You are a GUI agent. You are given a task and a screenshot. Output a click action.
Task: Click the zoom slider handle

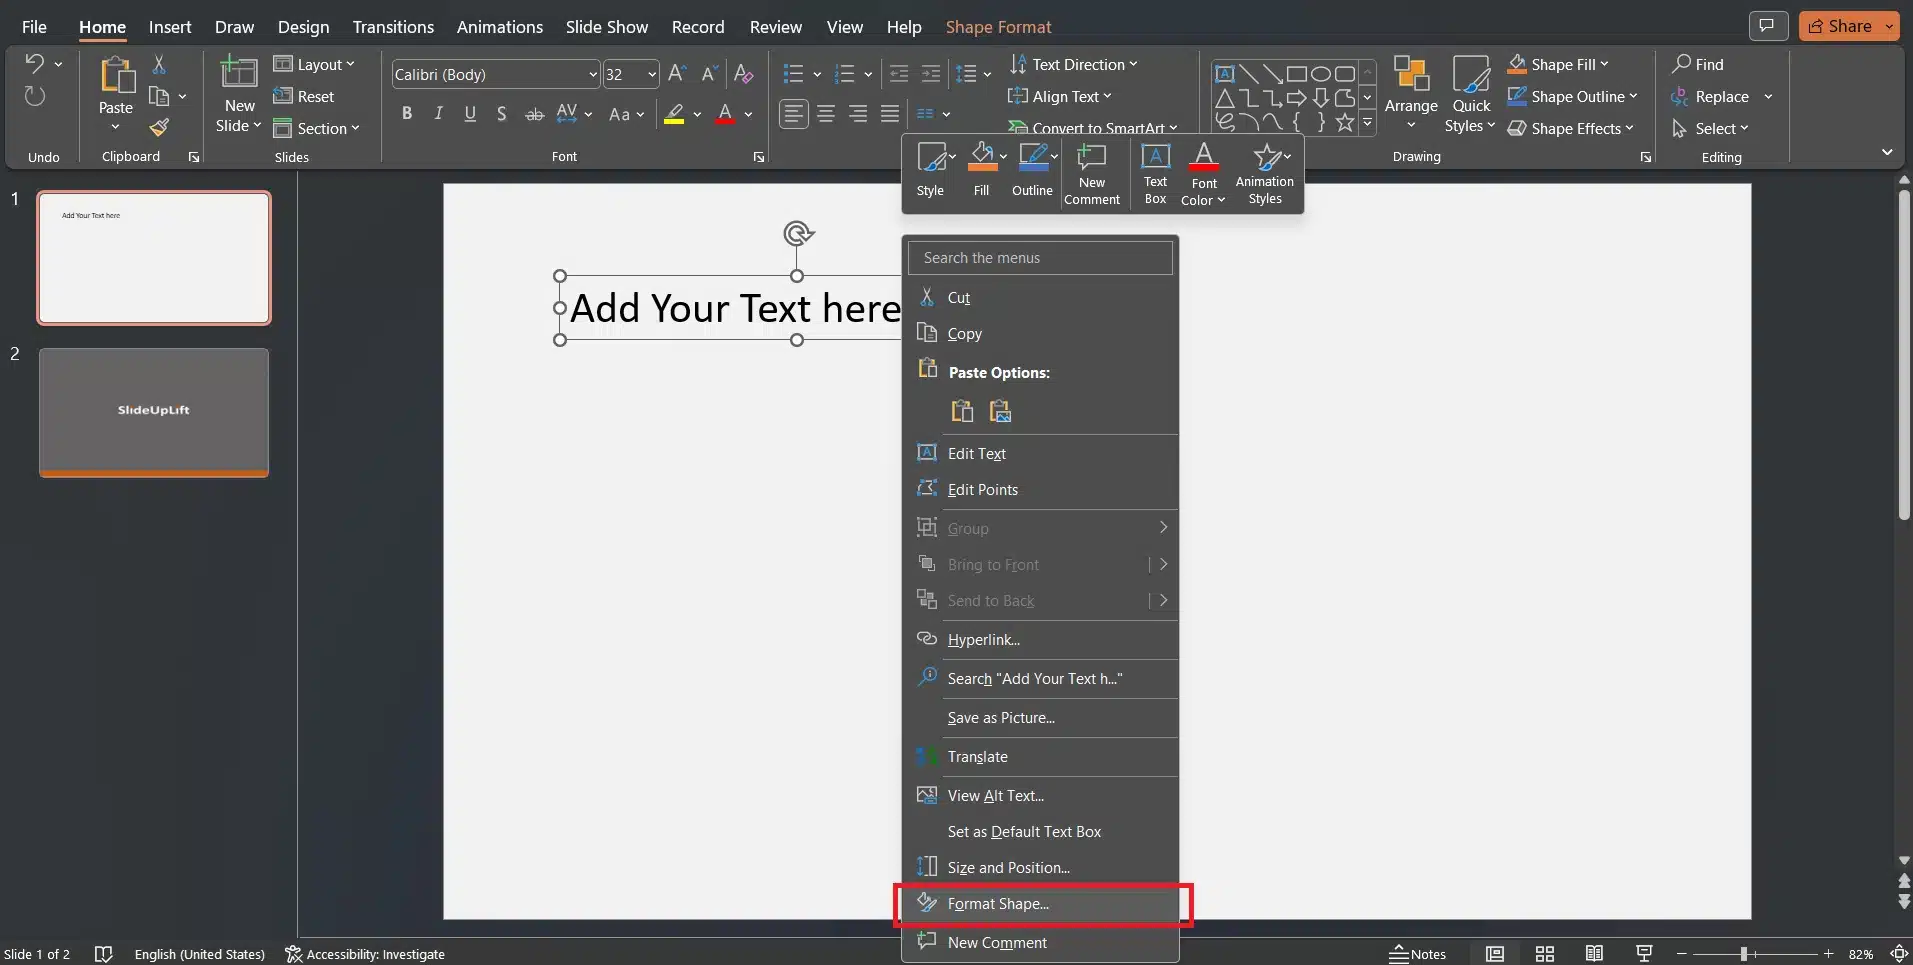(x=1743, y=954)
